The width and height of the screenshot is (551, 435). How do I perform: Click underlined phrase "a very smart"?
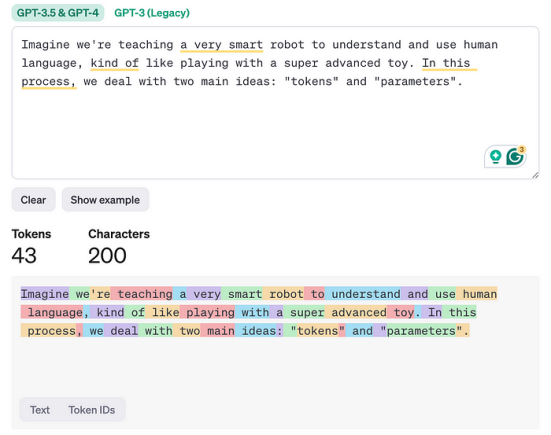[x=221, y=45]
